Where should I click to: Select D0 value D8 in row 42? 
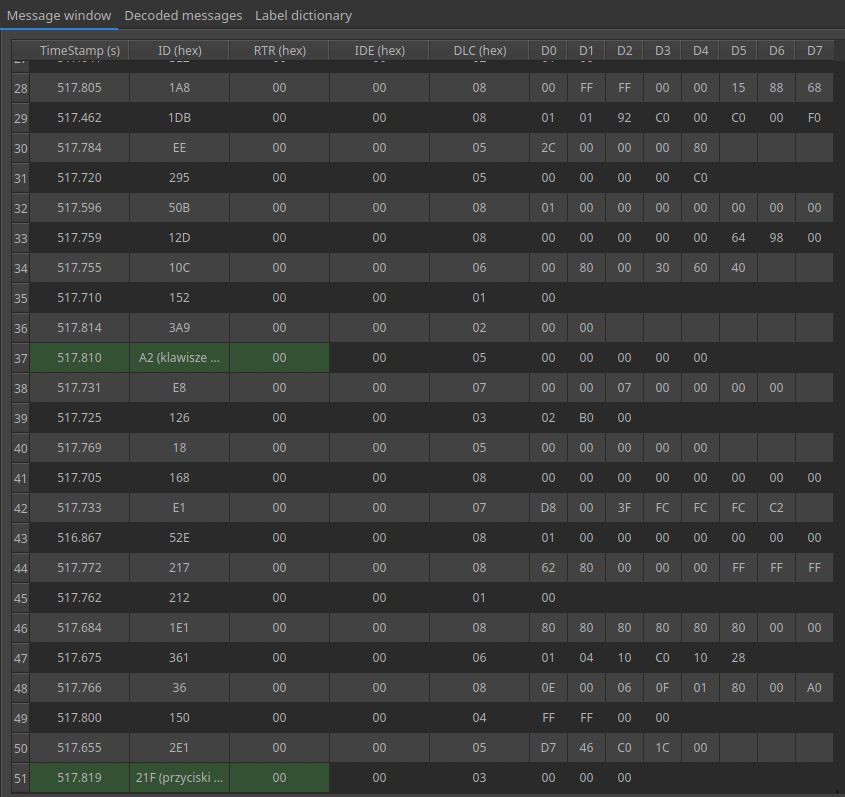tap(548, 508)
